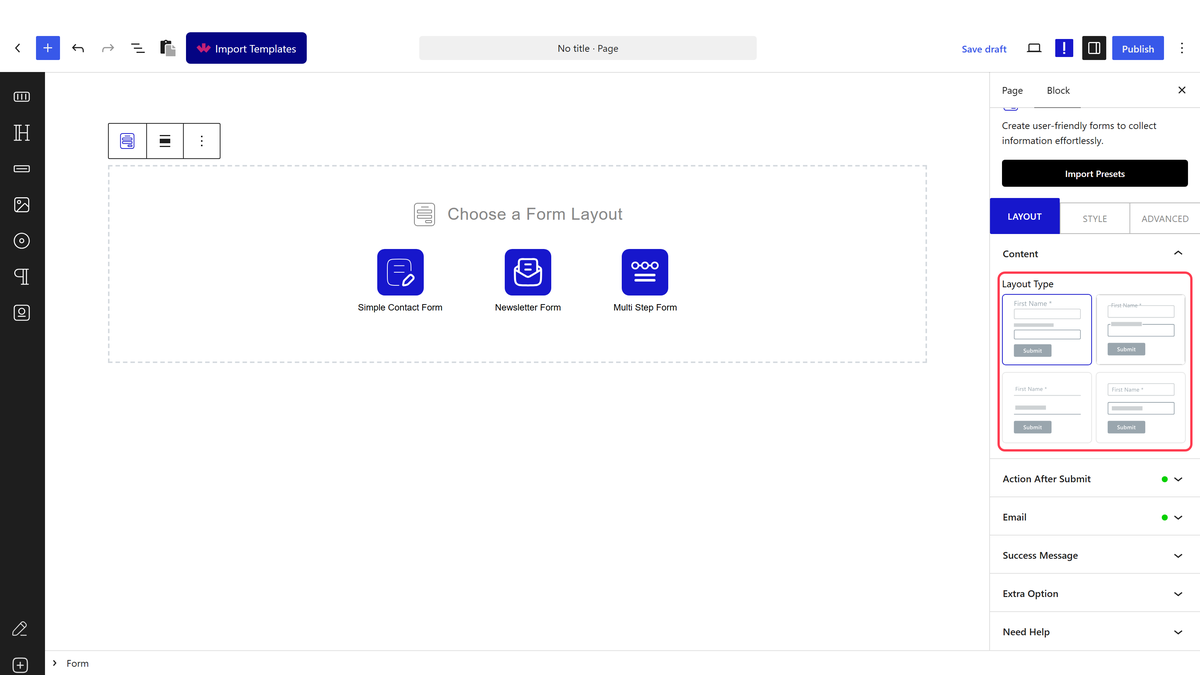Click the Import Templates button
This screenshot has height=675, width=1200.
coord(246,48)
